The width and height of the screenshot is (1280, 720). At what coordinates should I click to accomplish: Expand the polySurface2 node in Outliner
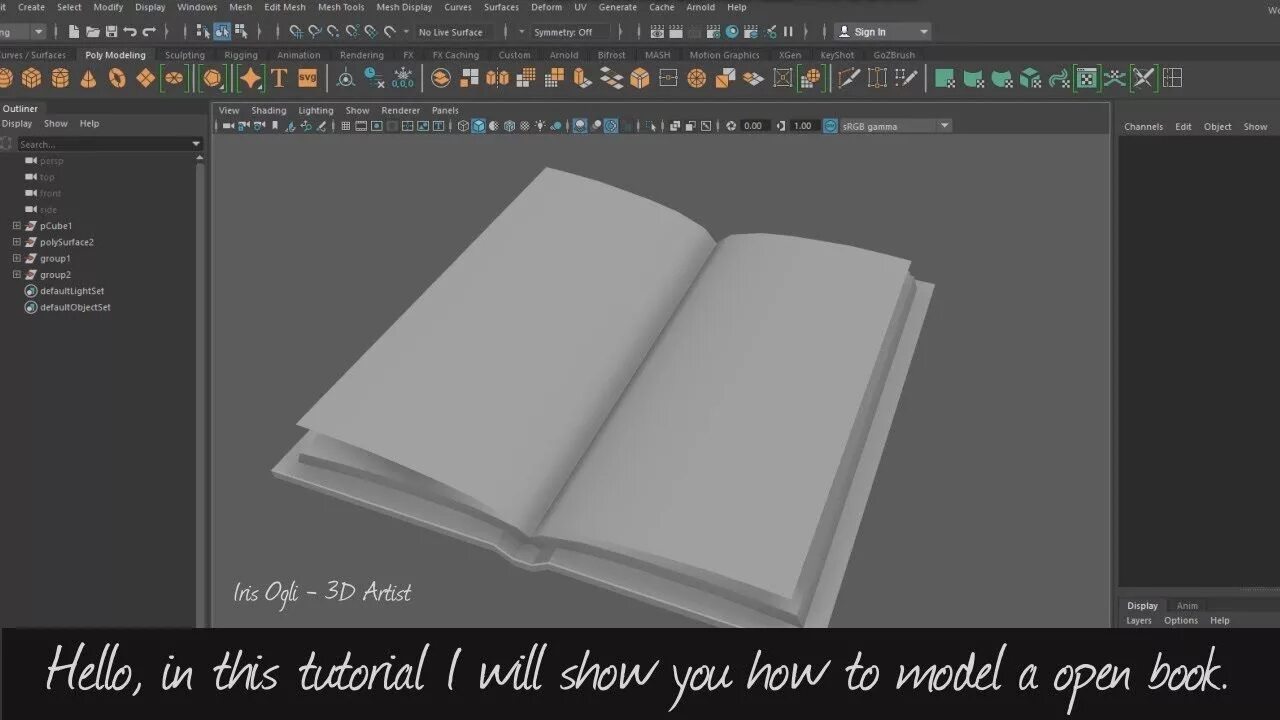pyautogui.click(x=16, y=242)
